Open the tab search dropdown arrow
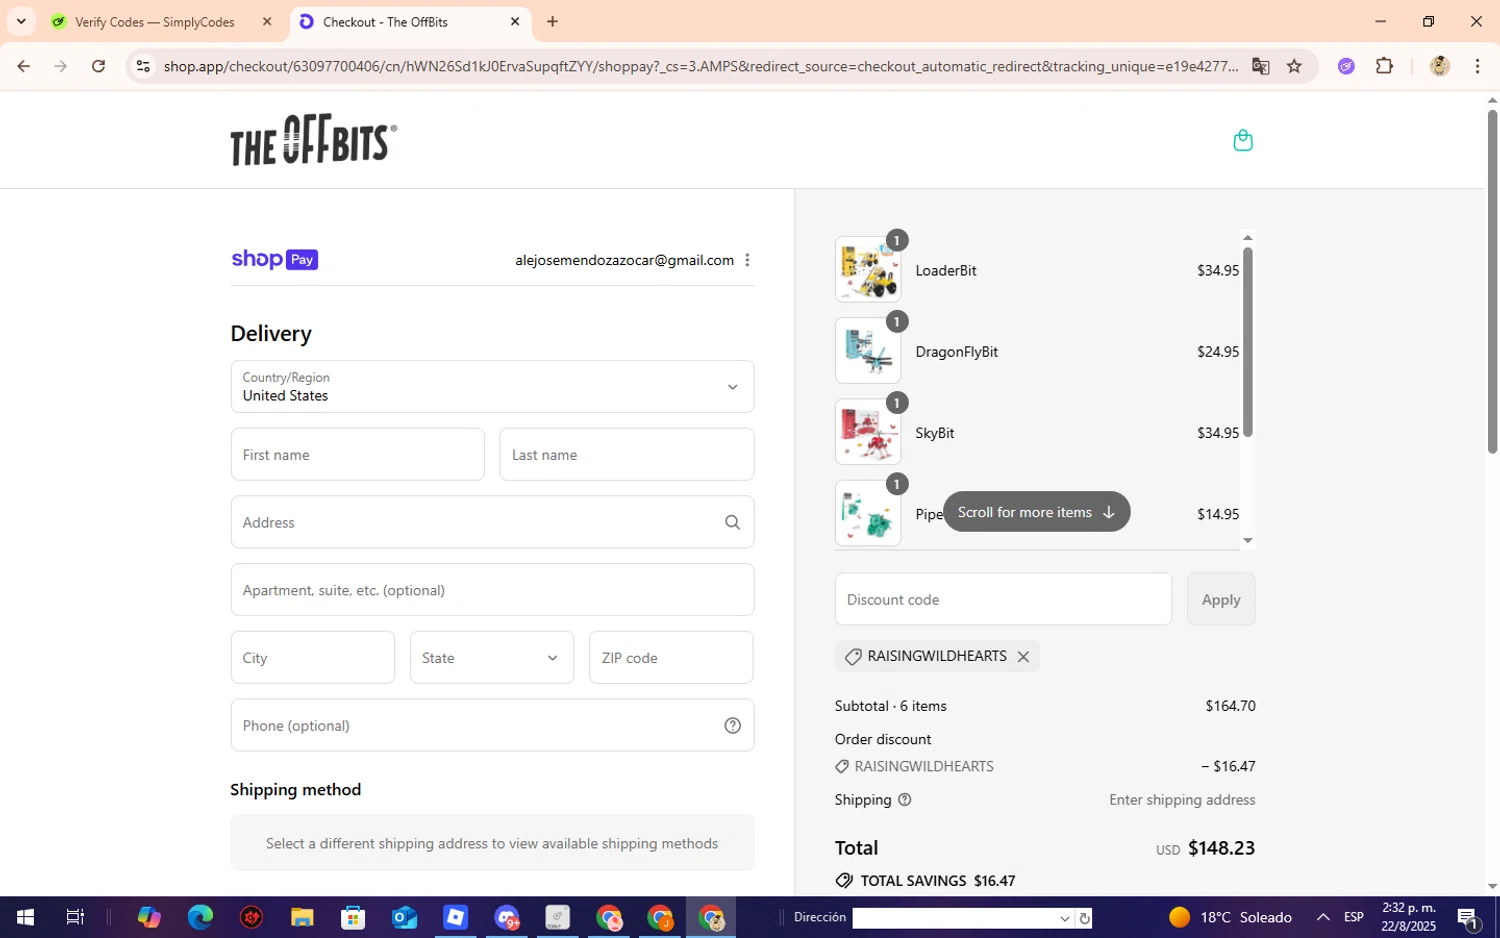The width and height of the screenshot is (1500, 938). pos(20,21)
